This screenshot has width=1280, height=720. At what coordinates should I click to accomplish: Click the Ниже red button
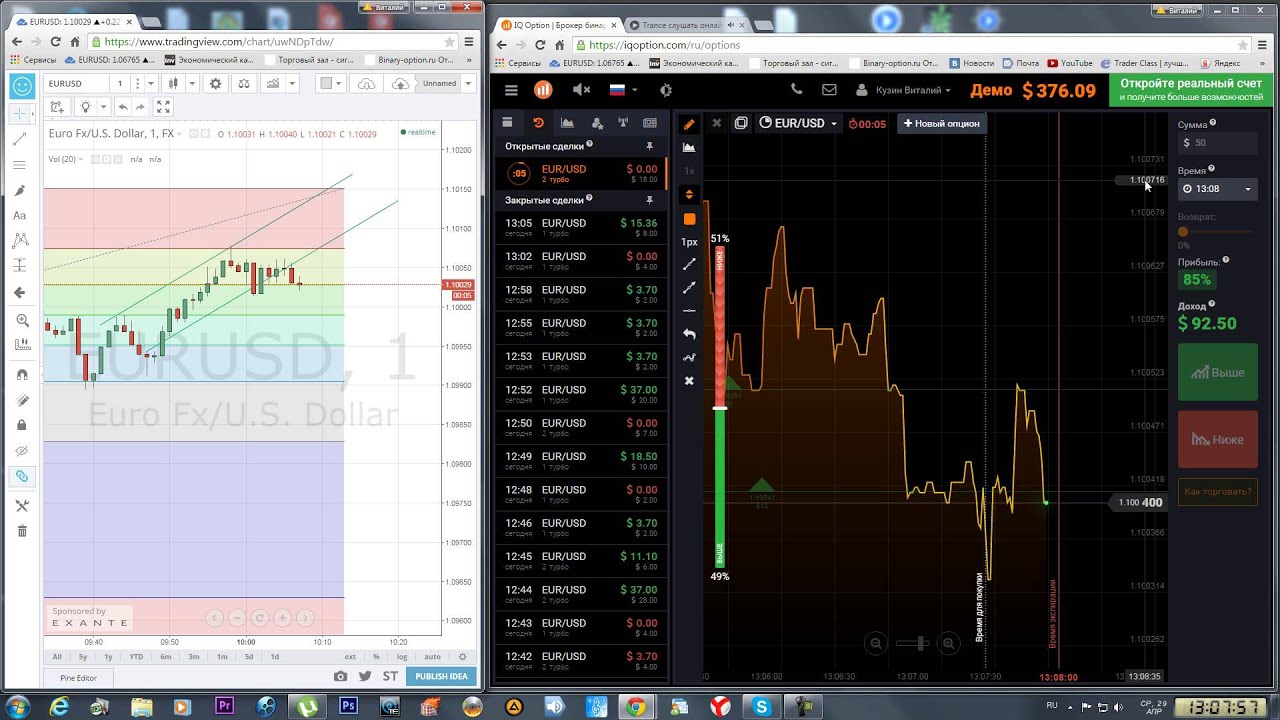click(x=1218, y=439)
